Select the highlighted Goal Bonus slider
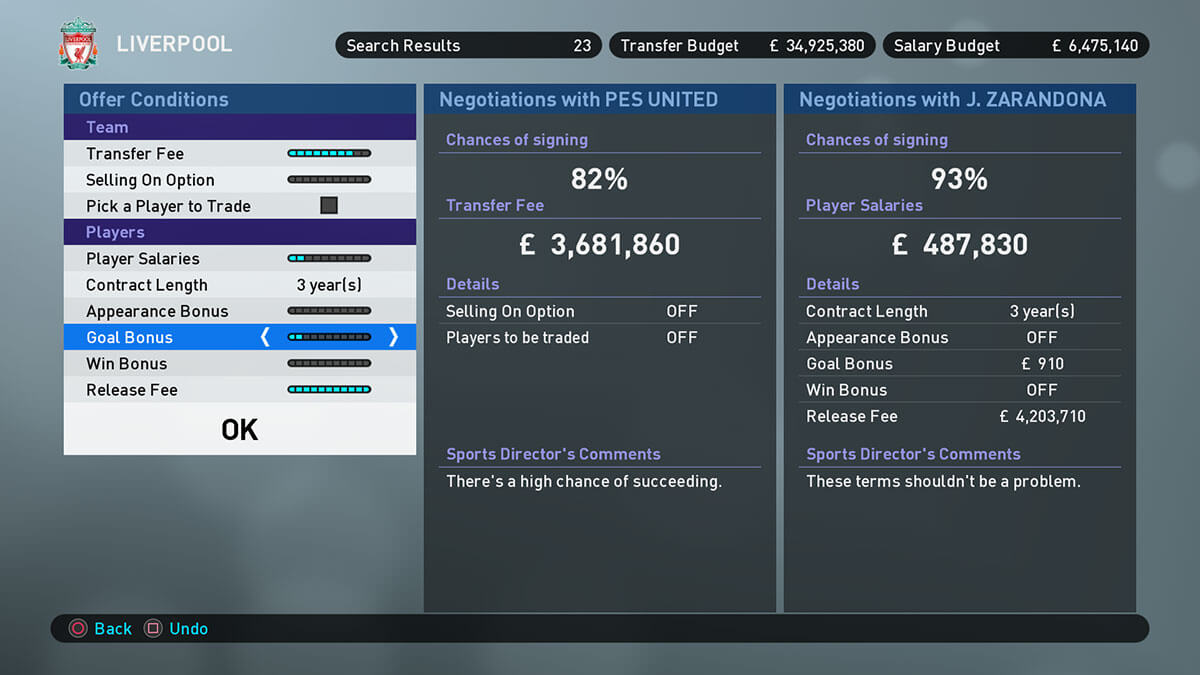 (329, 338)
